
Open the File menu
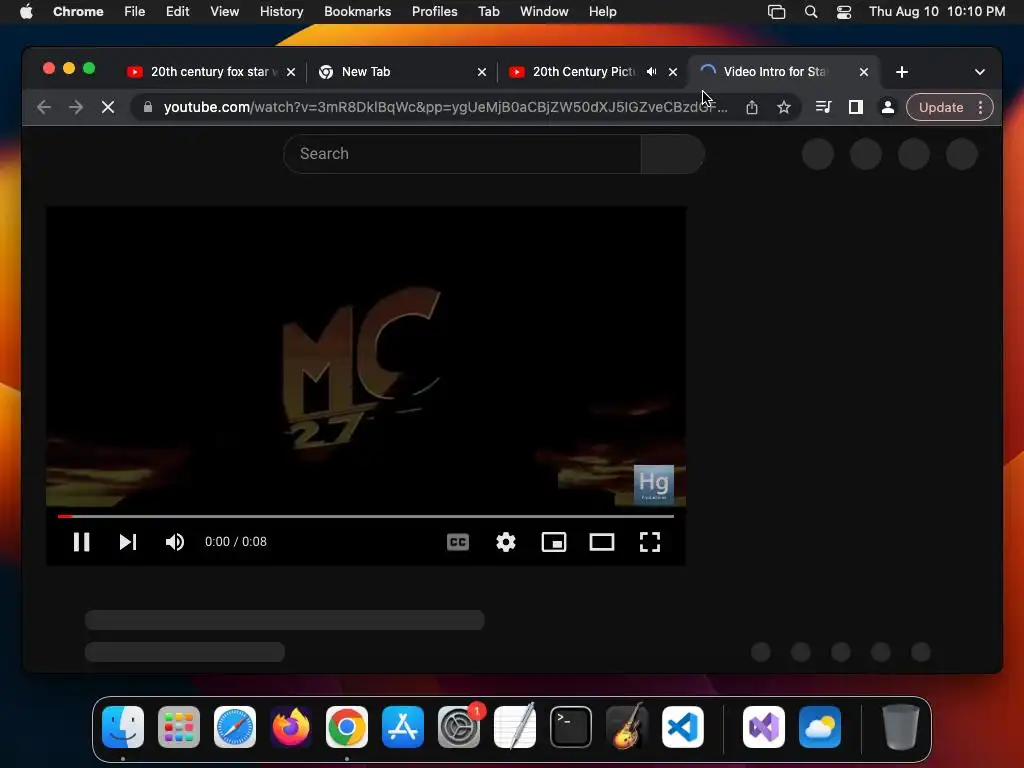point(135,11)
